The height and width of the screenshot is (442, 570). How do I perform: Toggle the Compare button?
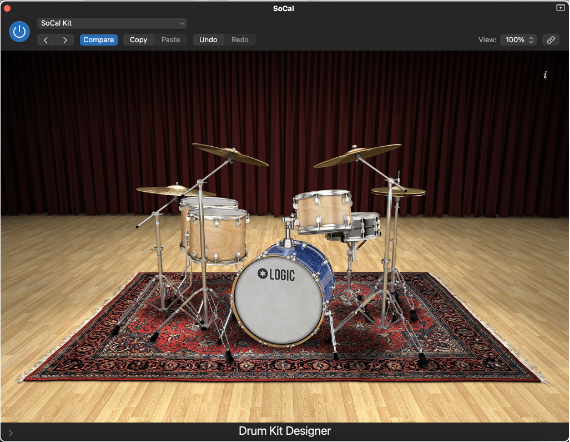pos(99,40)
